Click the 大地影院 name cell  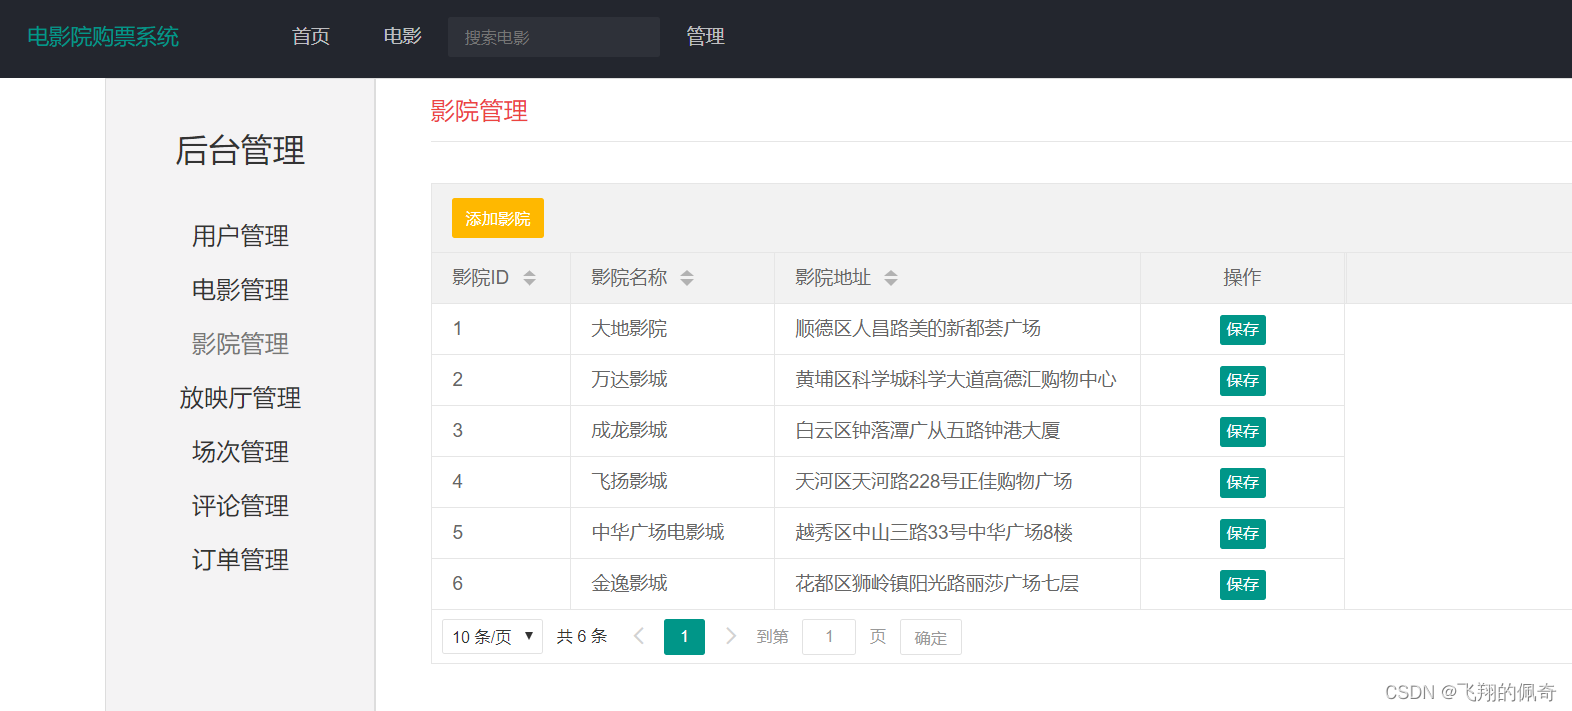673,329
